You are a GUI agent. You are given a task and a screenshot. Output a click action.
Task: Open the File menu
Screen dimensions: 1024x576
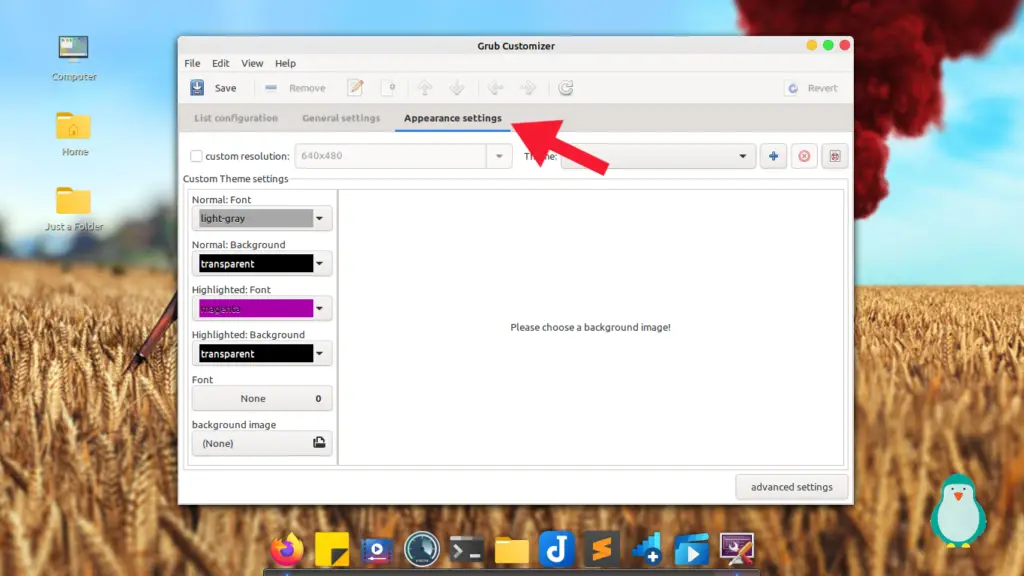click(192, 63)
